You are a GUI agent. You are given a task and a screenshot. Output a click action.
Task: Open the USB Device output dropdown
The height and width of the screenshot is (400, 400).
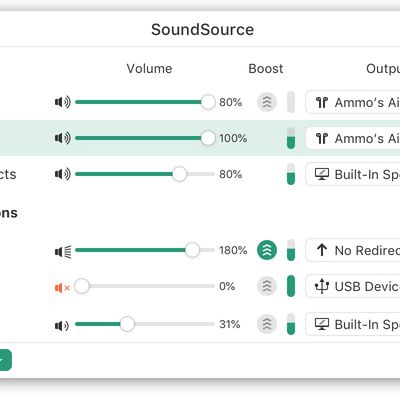353,286
